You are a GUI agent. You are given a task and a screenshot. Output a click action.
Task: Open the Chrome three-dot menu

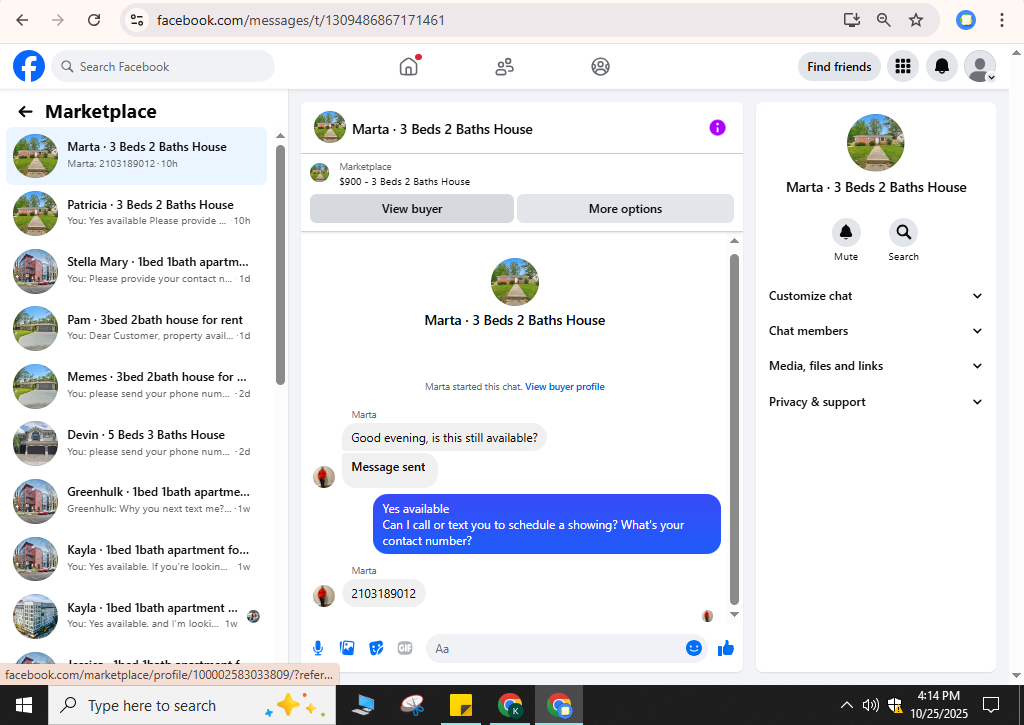[x=1001, y=20]
